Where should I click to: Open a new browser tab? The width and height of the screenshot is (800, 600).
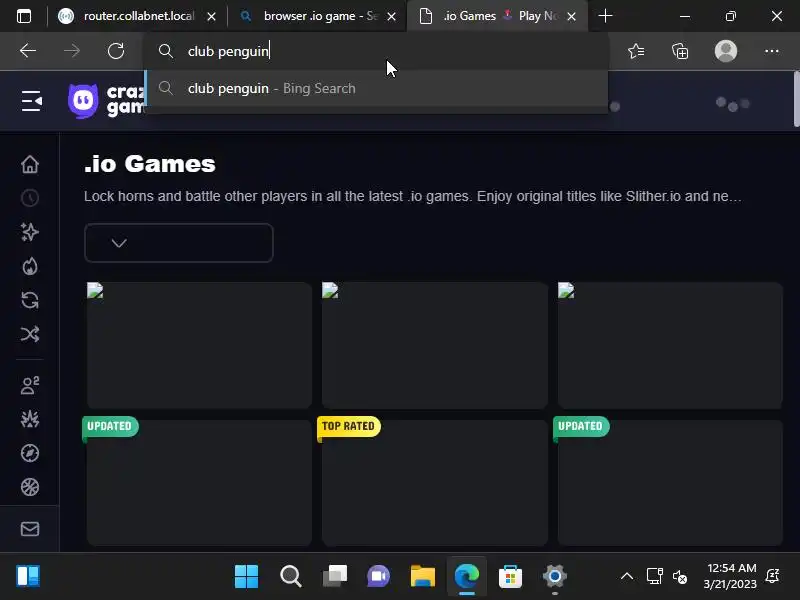pos(605,16)
